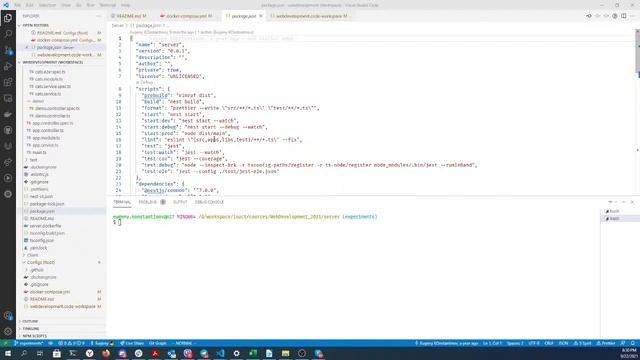Open the Source Control view
This screenshot has width=640, height=360.
click(8, 50)
